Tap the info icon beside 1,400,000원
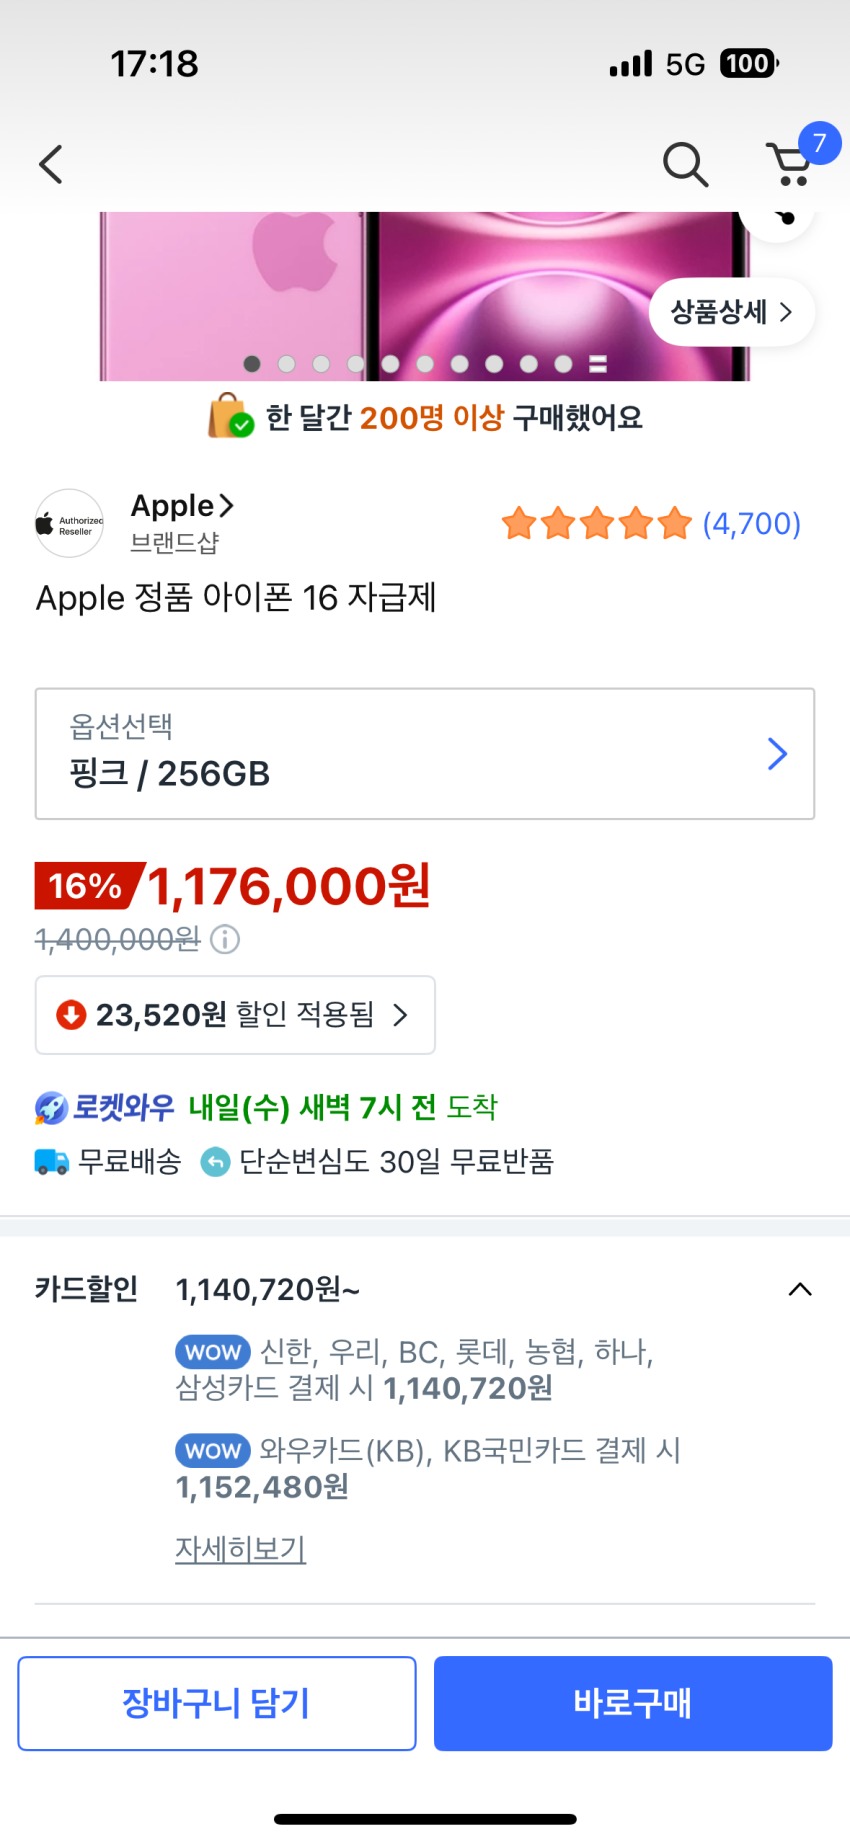This screenshot has width=850, height=1842. pos(225,939)
